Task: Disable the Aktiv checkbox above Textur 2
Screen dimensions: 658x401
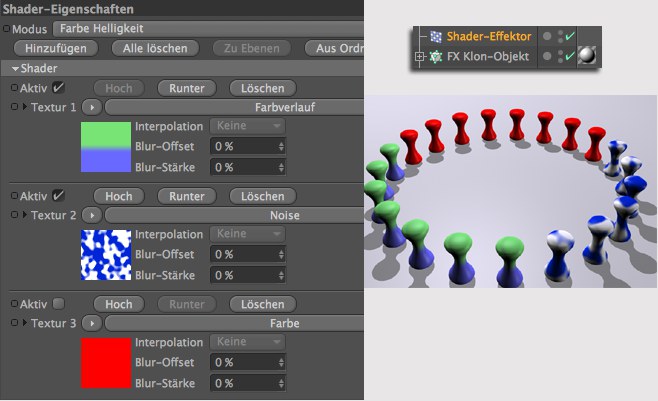Action: [58, 195]
